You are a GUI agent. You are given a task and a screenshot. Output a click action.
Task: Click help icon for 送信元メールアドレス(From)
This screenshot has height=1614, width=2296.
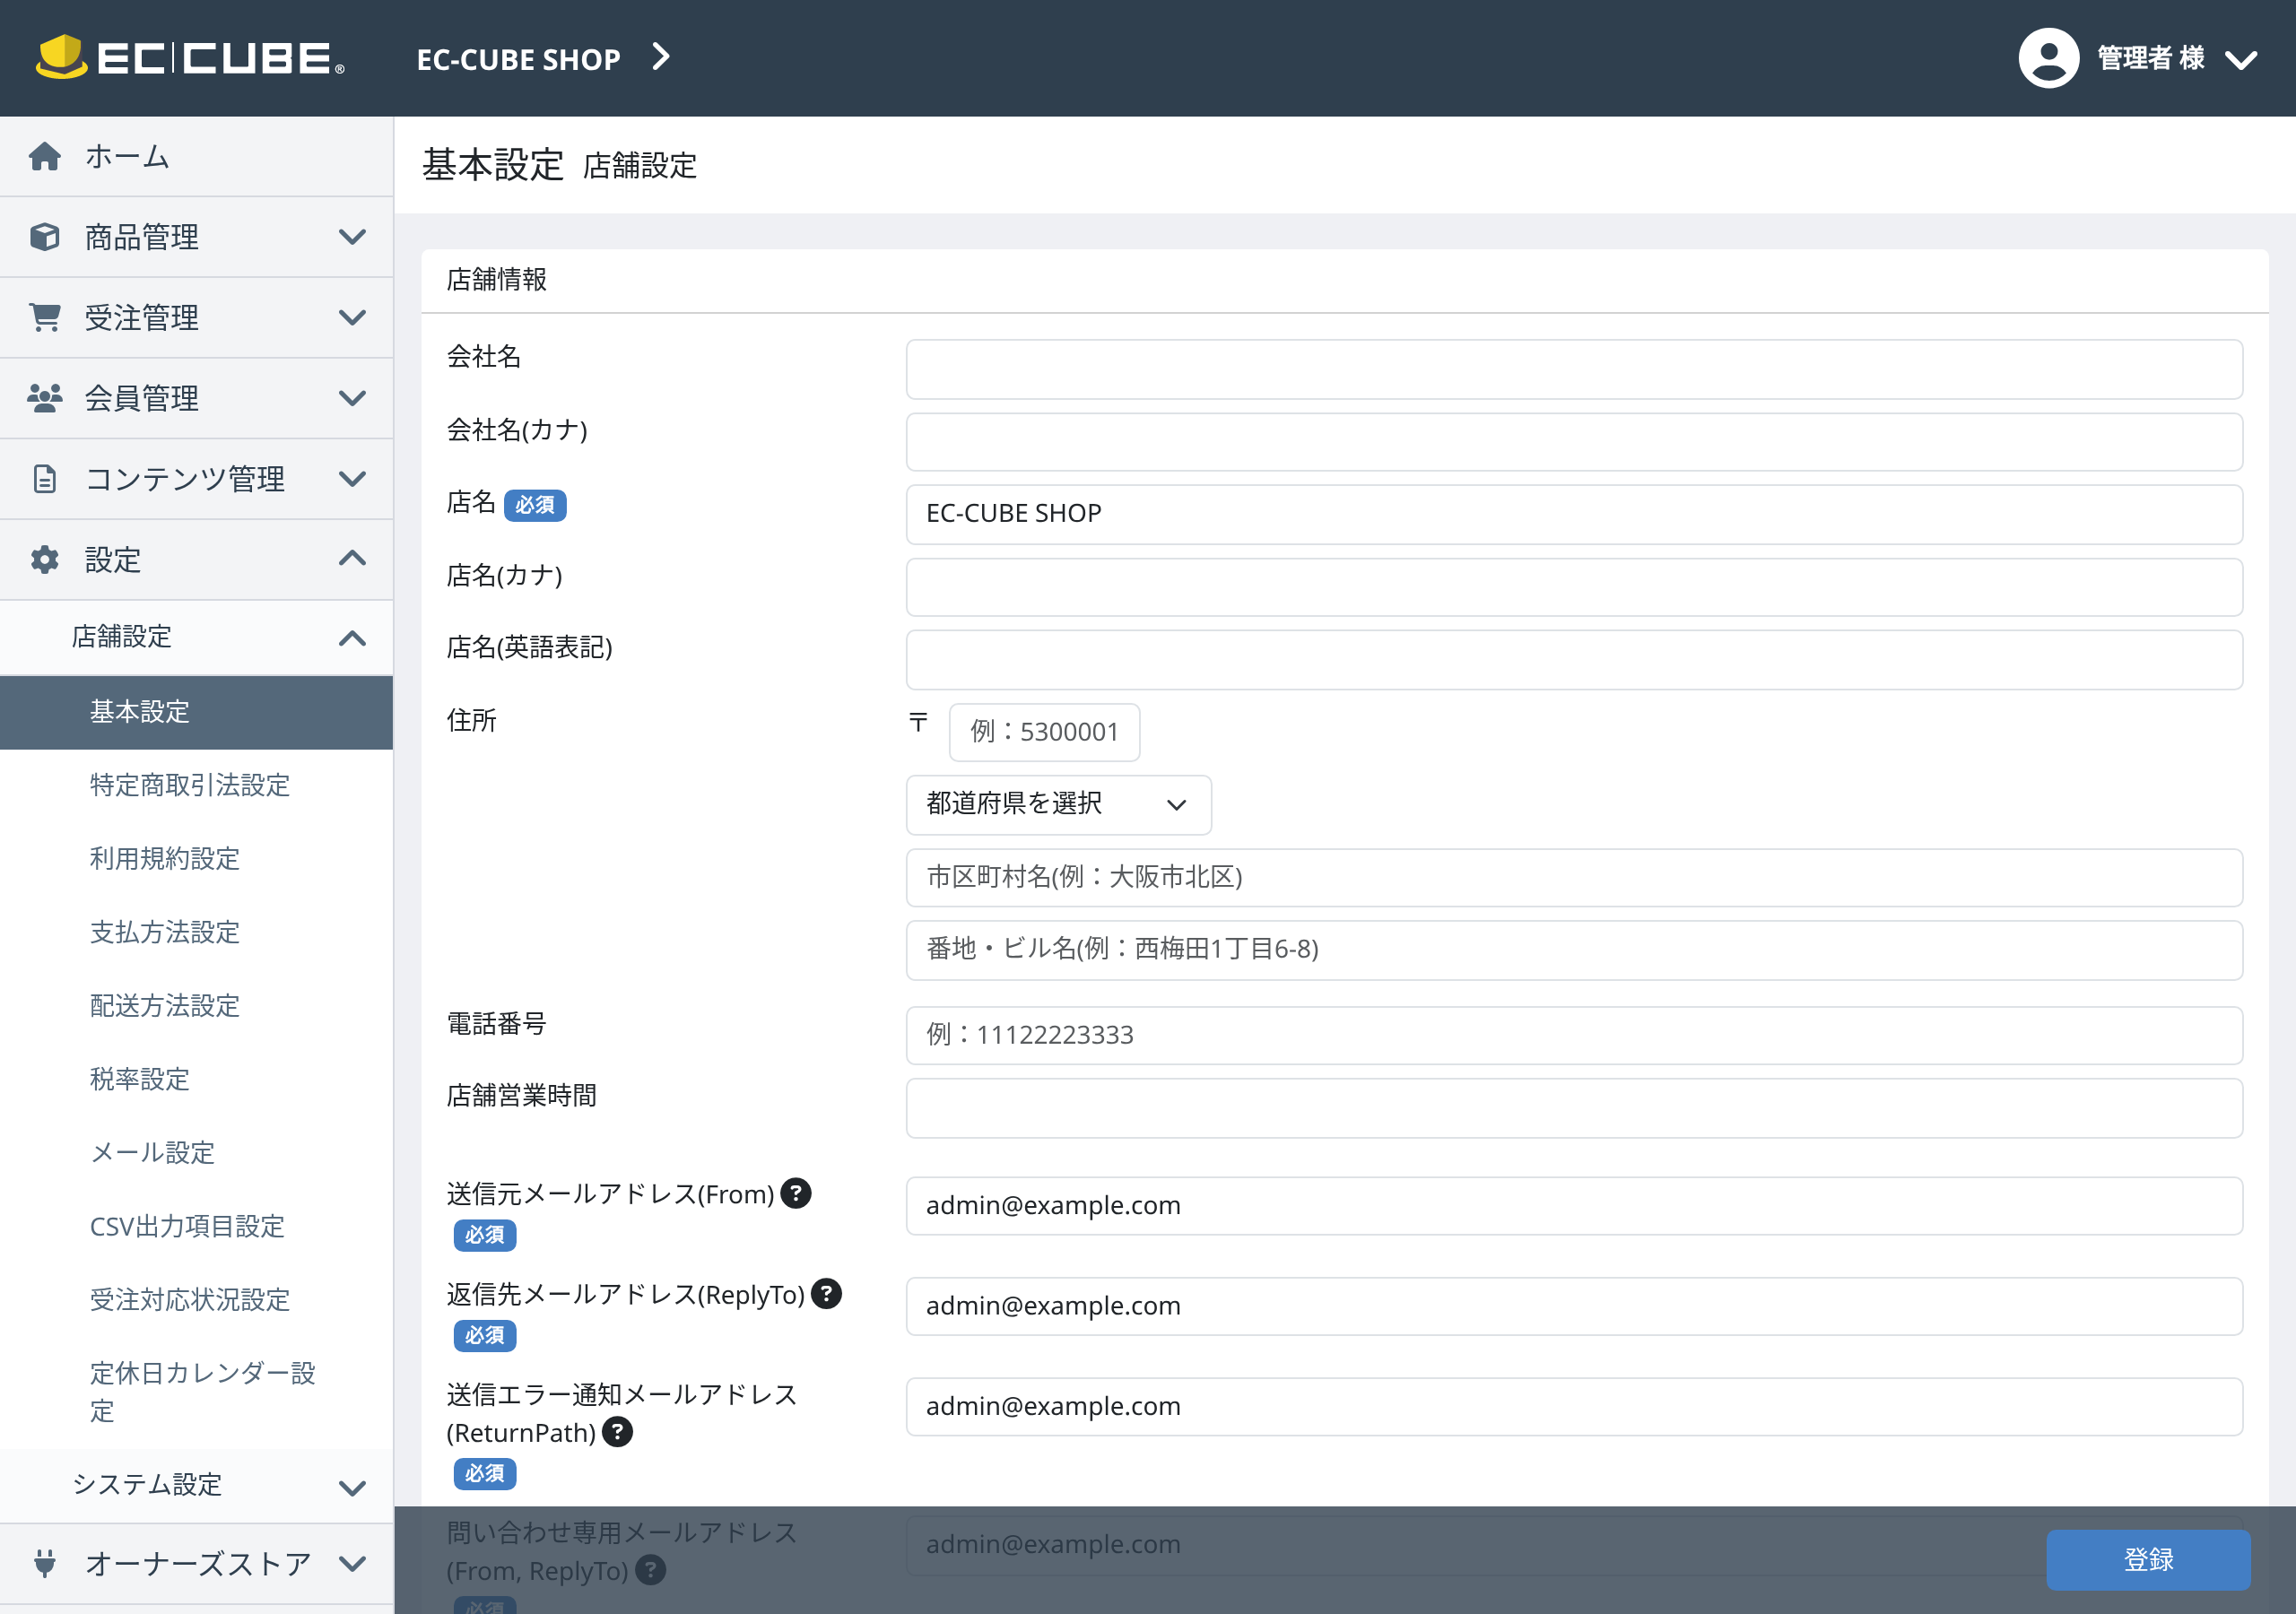[796, 1193]
